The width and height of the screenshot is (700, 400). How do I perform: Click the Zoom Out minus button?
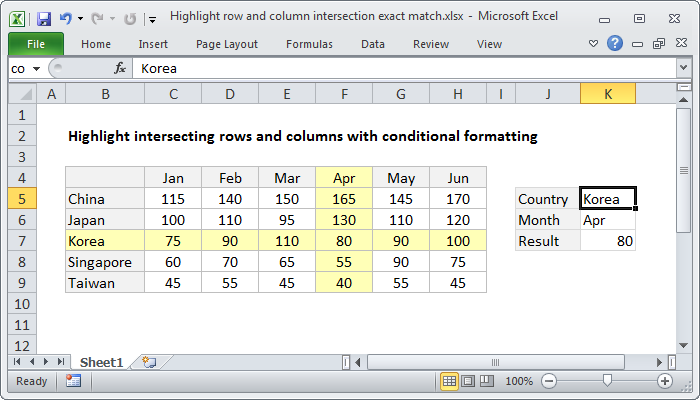[549, 381]
